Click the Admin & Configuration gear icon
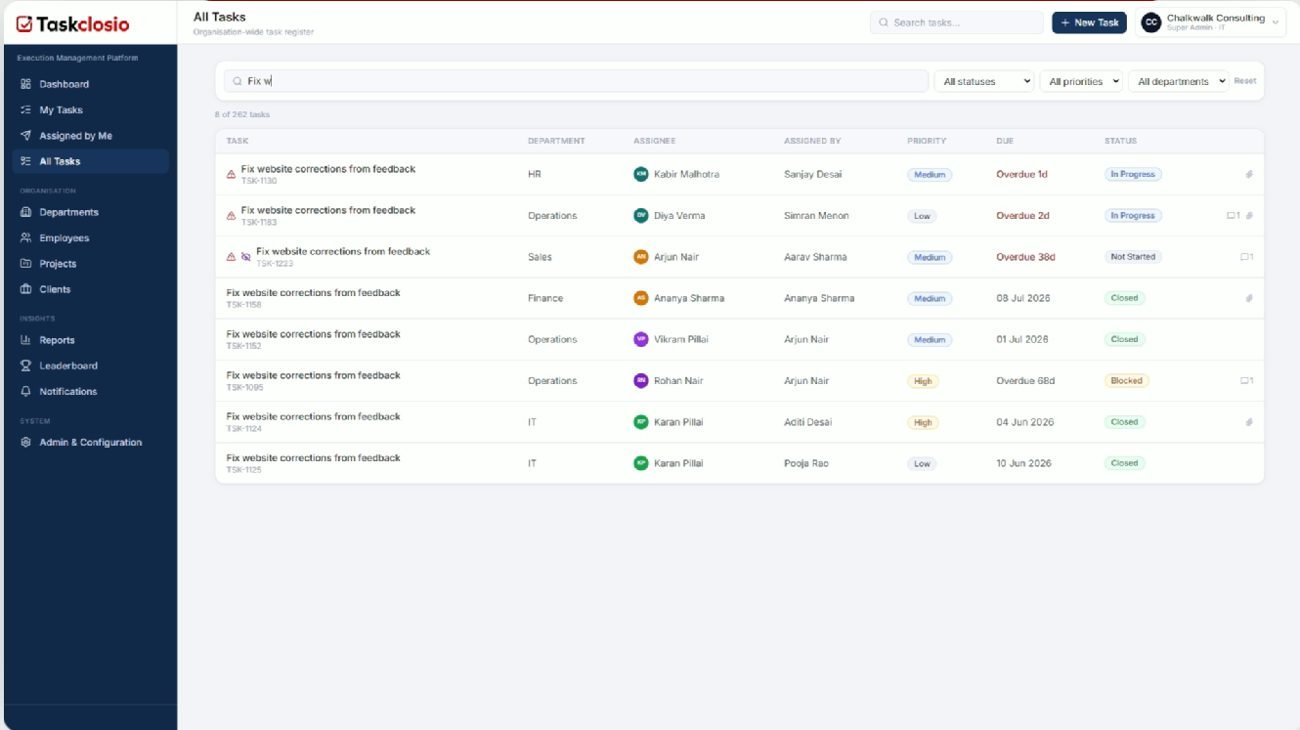 click(26, 442)
